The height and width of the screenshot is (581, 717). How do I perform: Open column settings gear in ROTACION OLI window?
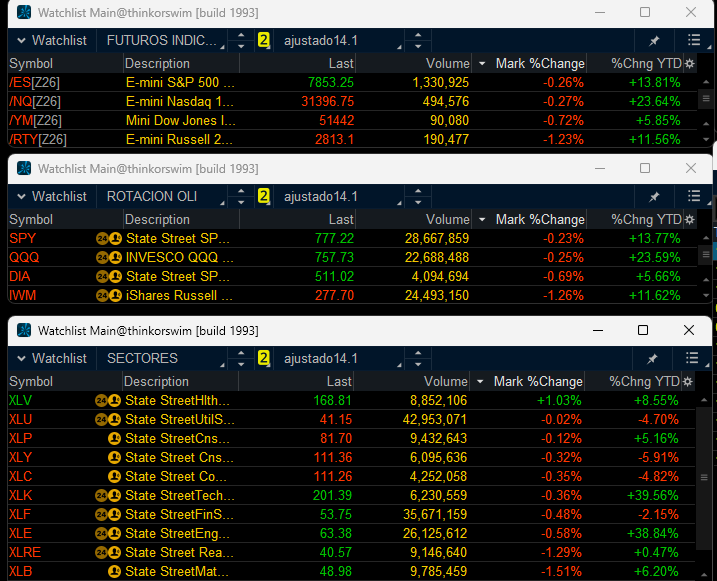click(x=690, y=219)
